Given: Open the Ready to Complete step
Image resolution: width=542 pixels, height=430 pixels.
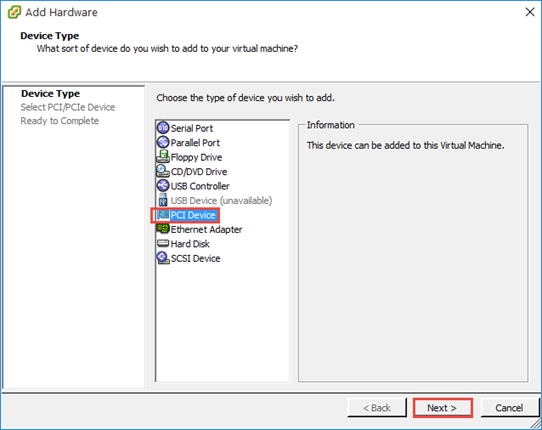Looking at the screenshot, I should click(59, 121).
